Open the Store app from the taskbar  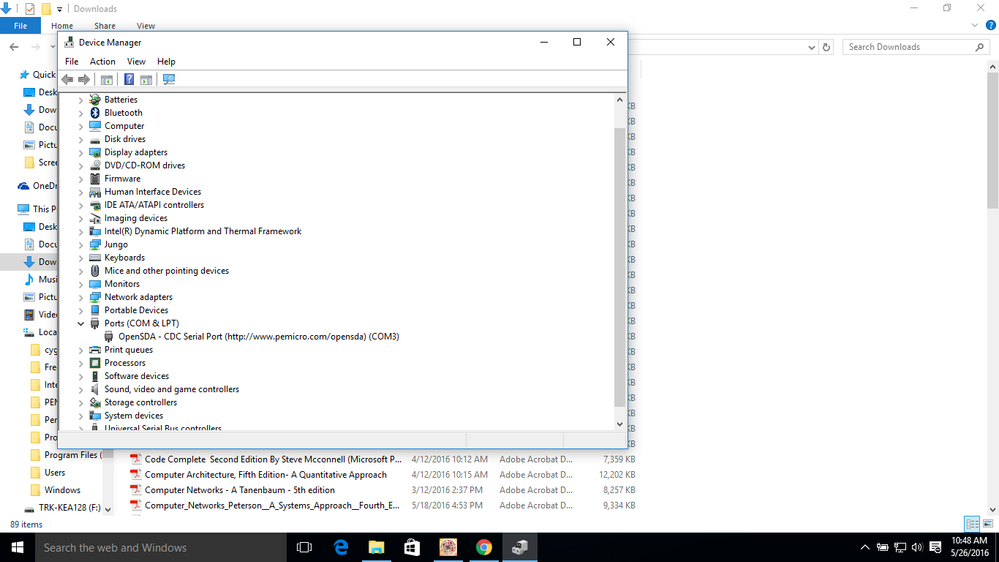tap(412, 547)
